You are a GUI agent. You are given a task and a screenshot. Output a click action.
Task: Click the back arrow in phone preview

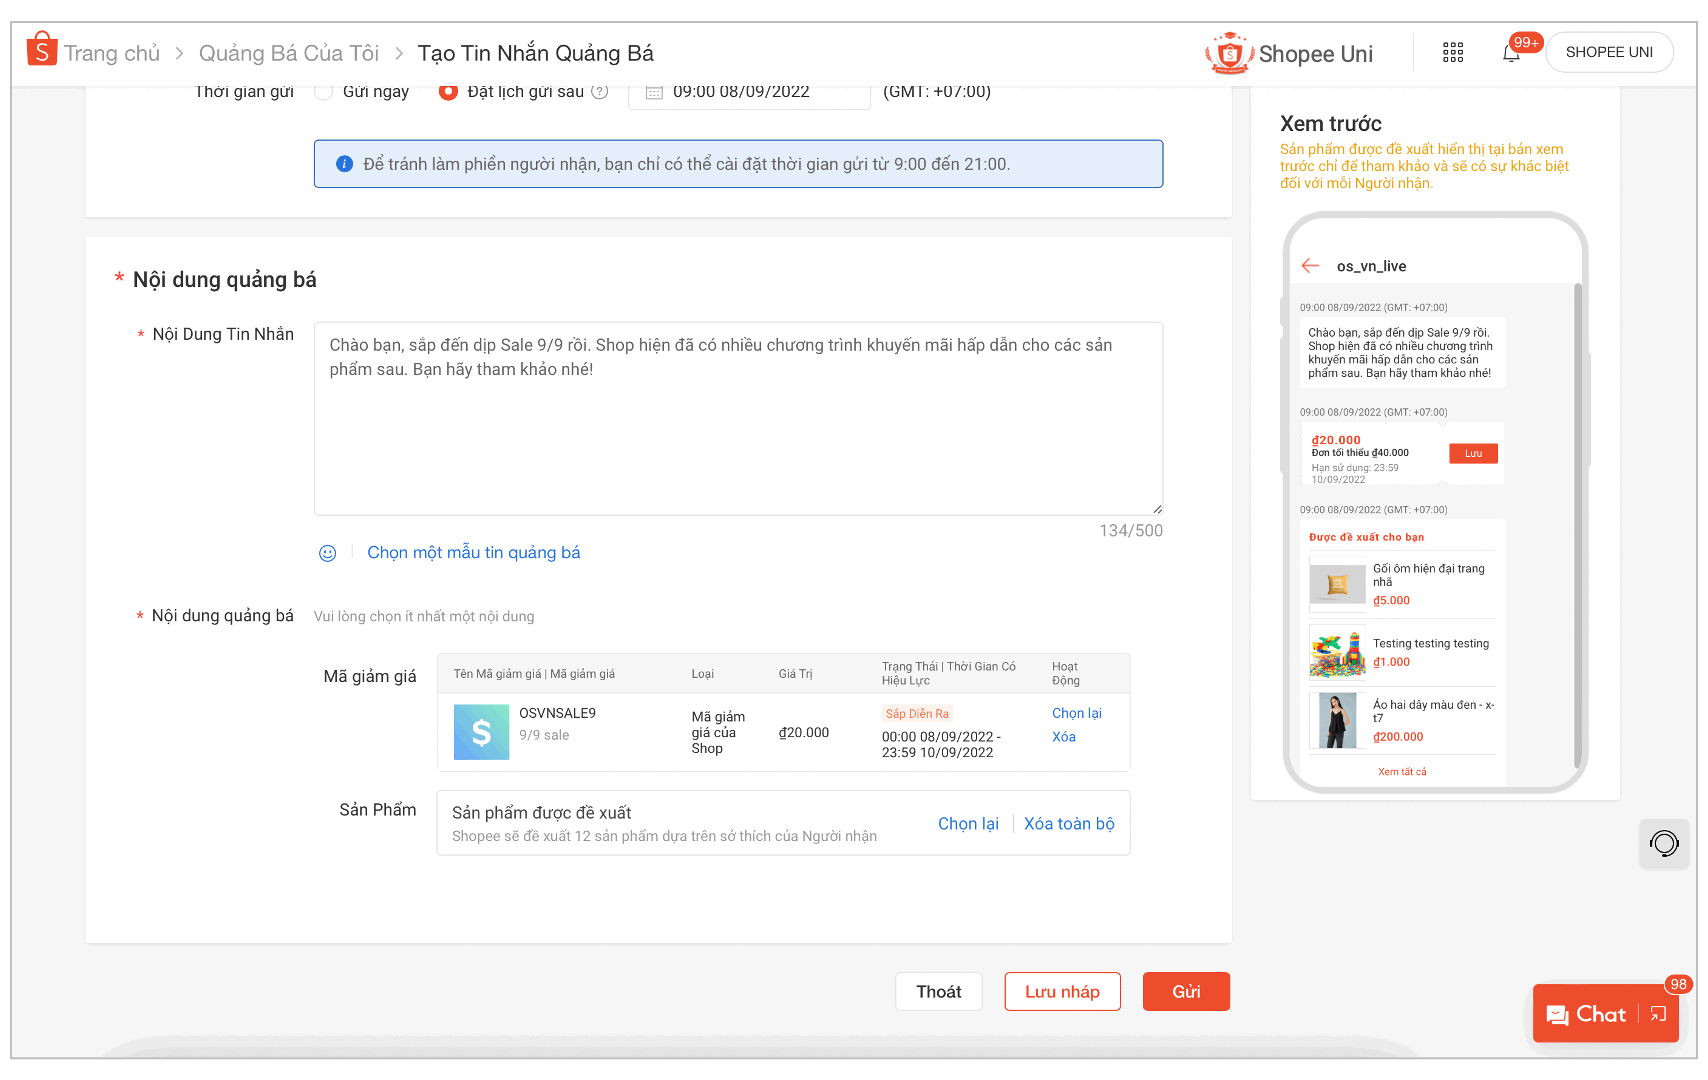tap(1310, 266)
